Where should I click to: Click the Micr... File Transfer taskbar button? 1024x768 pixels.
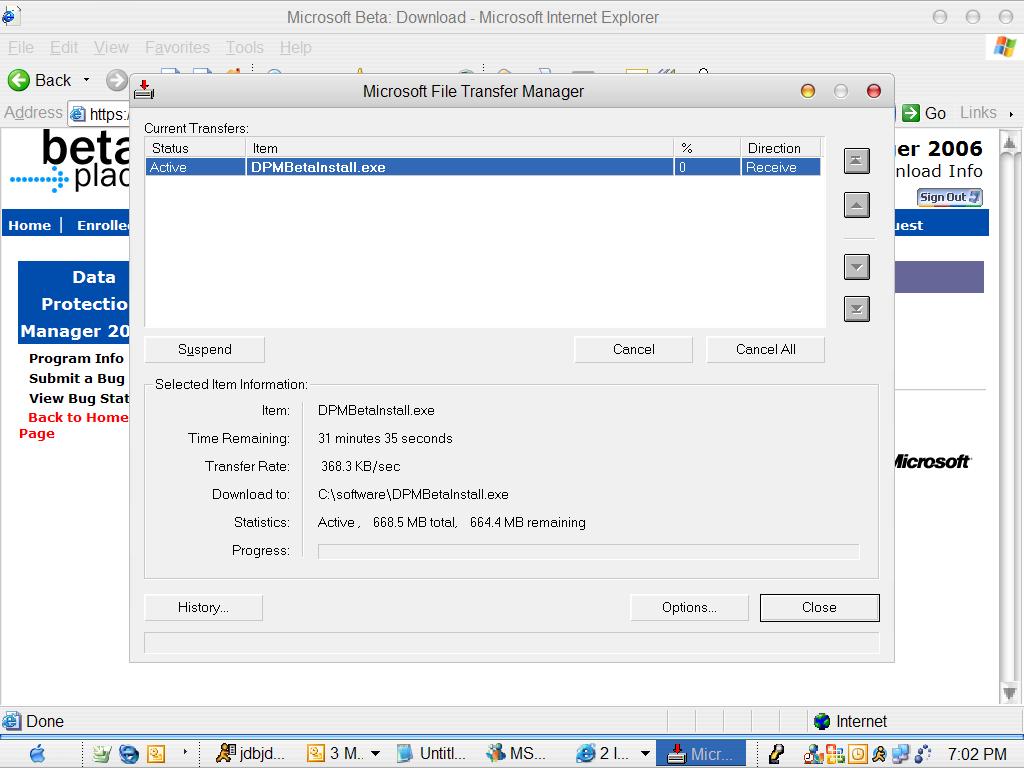point(700,754)
